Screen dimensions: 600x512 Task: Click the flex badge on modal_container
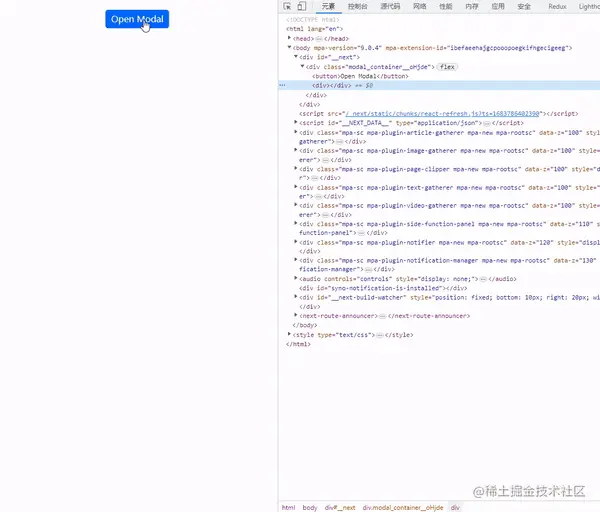(x=447, y=67)
